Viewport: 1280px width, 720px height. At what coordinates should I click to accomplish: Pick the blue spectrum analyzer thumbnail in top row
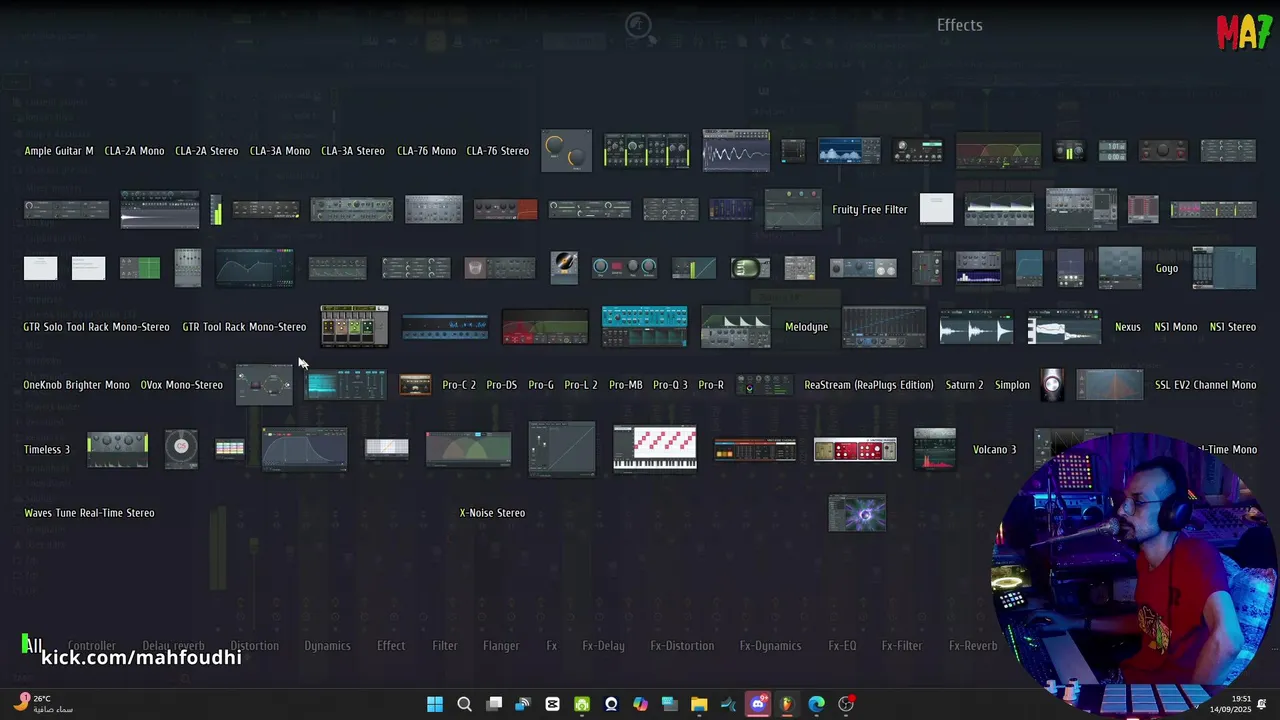point(849,151)
